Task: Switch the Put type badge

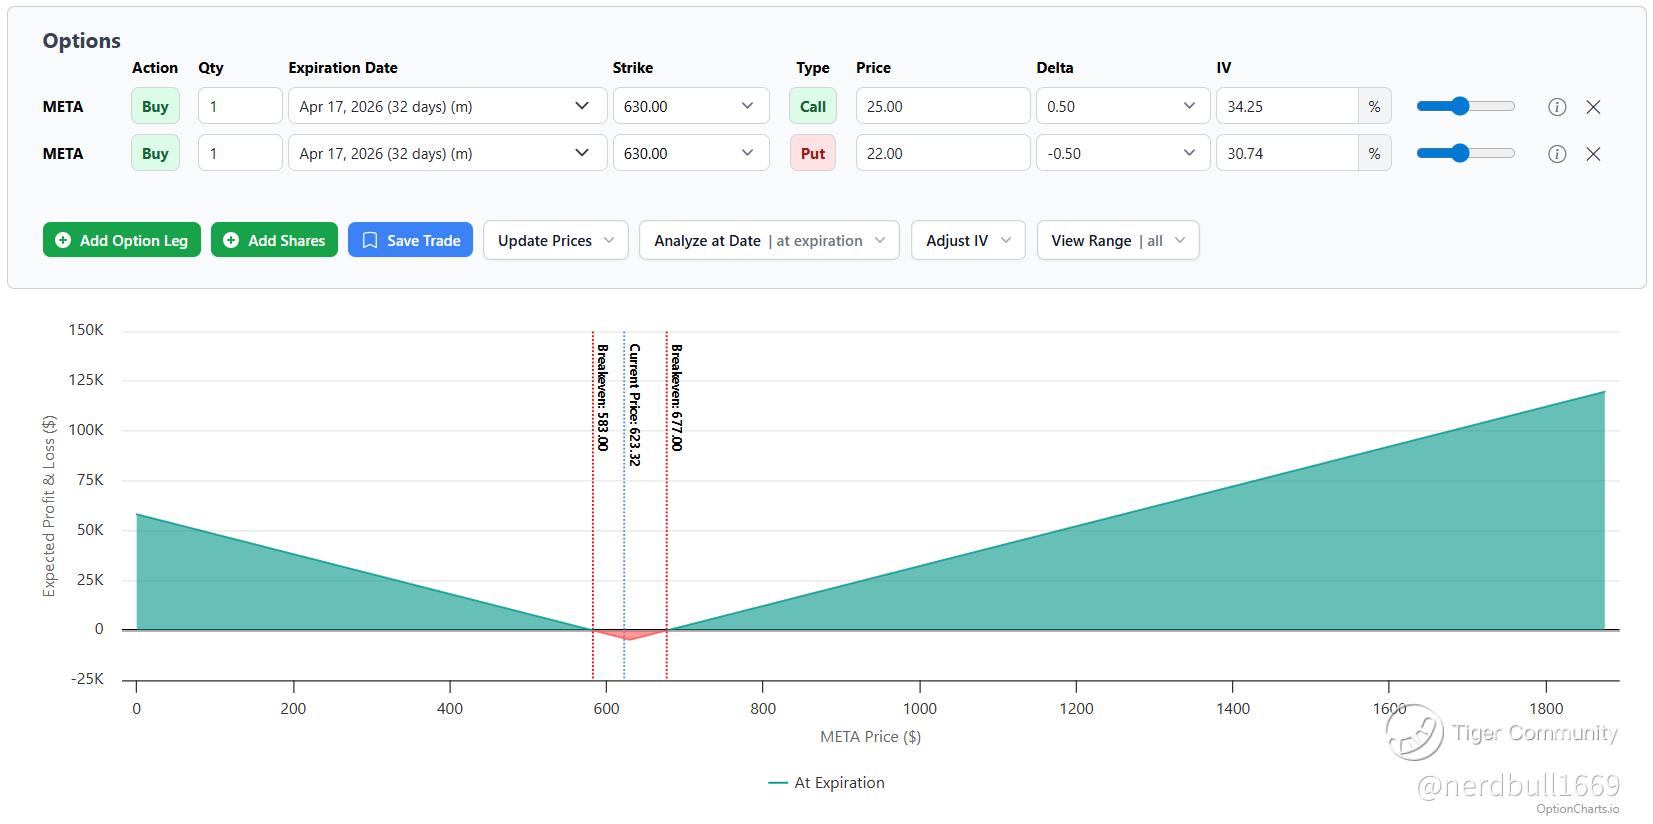Action: click(812, 154)
